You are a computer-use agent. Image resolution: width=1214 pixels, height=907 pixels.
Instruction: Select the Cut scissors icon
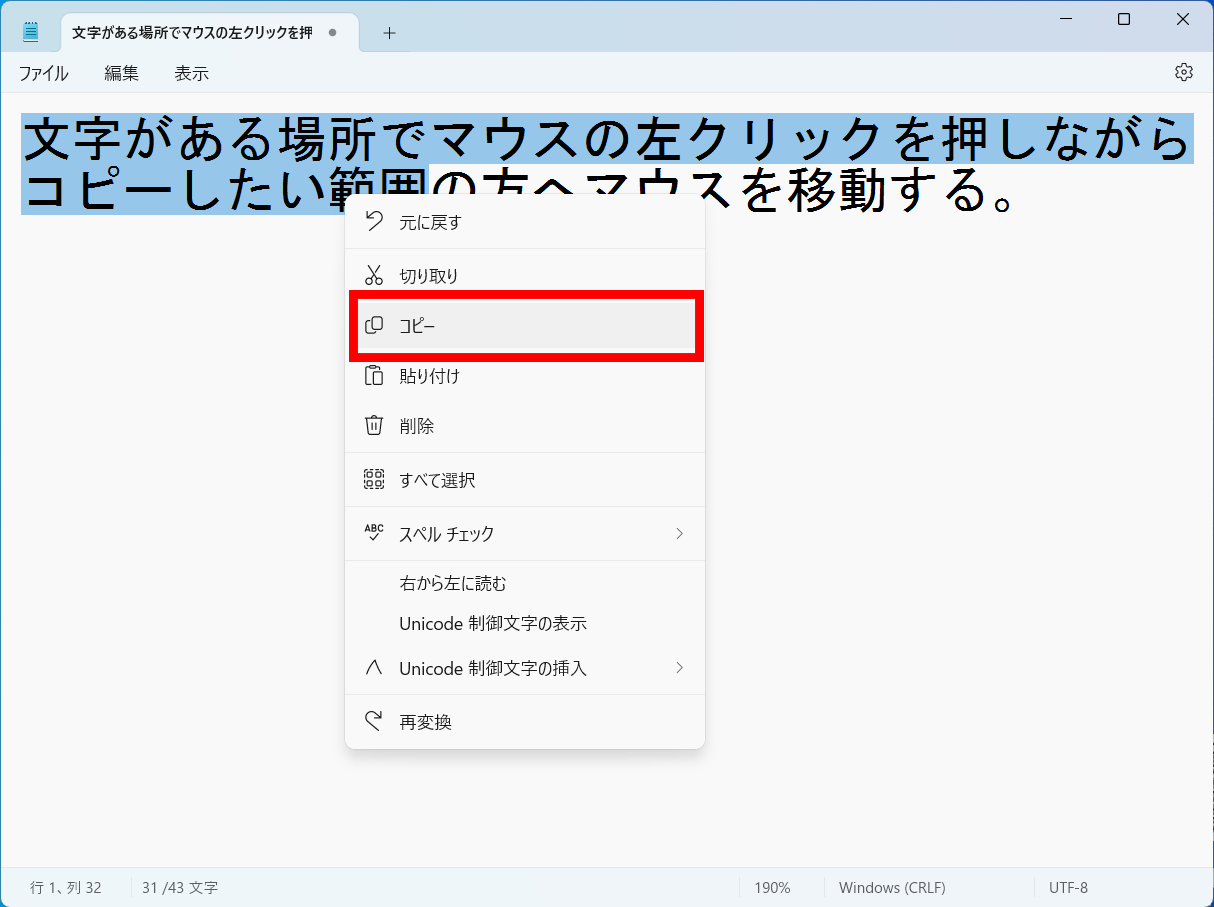pos(373,273)
